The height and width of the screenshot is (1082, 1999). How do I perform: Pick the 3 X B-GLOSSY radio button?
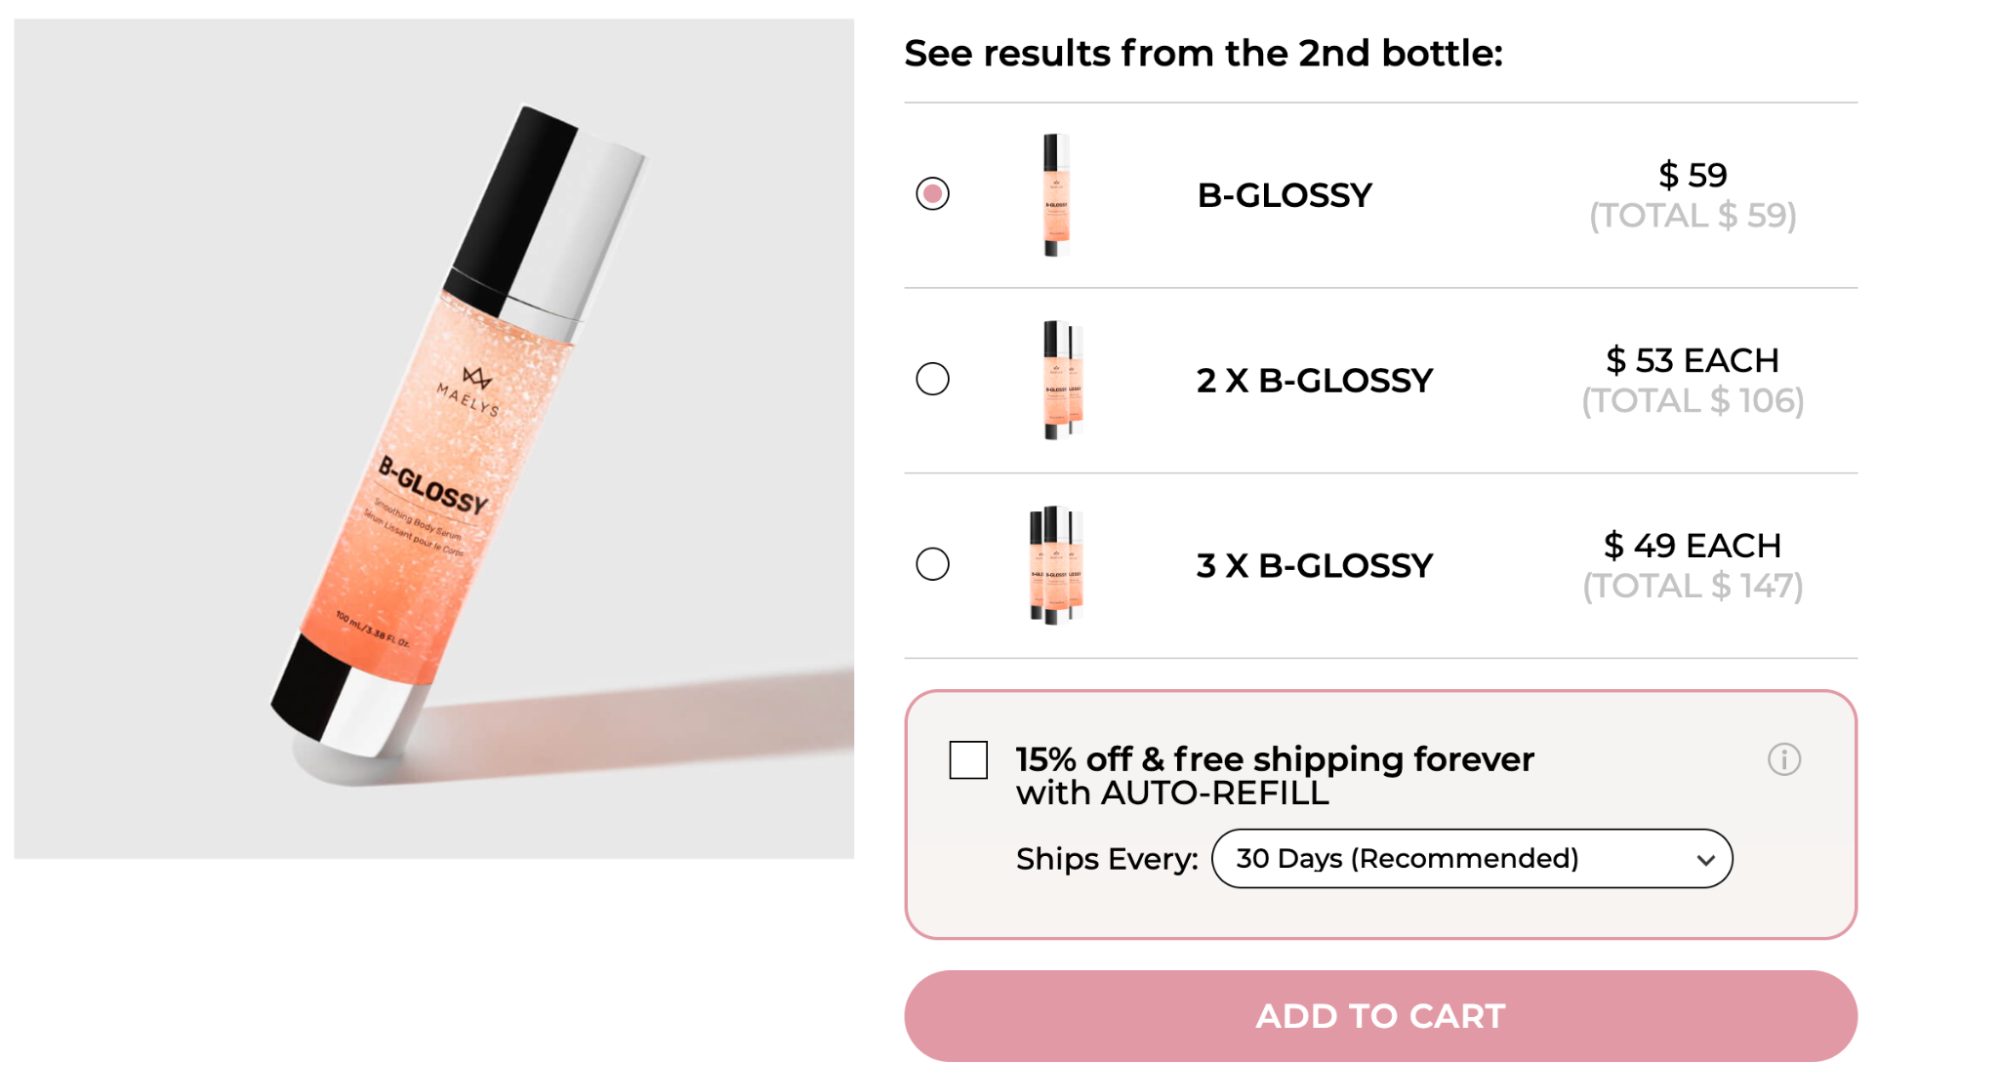[932, 564]
